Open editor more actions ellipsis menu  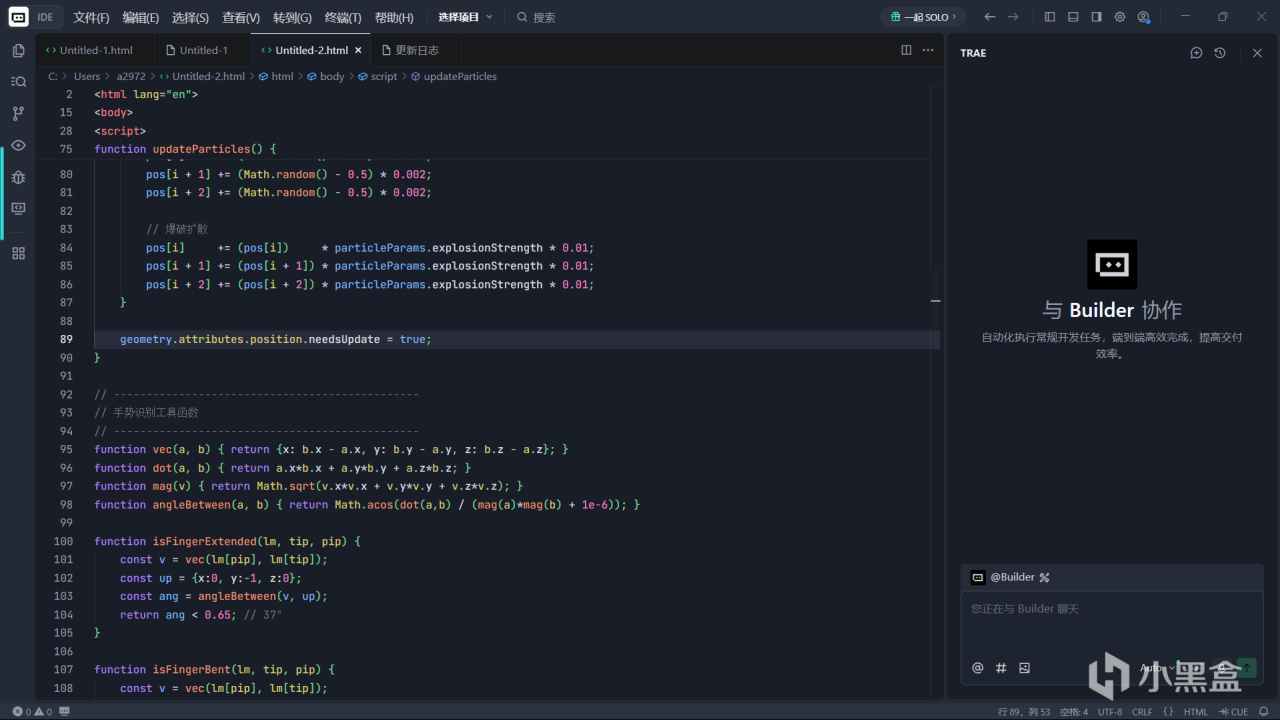[x=928, y=50]
